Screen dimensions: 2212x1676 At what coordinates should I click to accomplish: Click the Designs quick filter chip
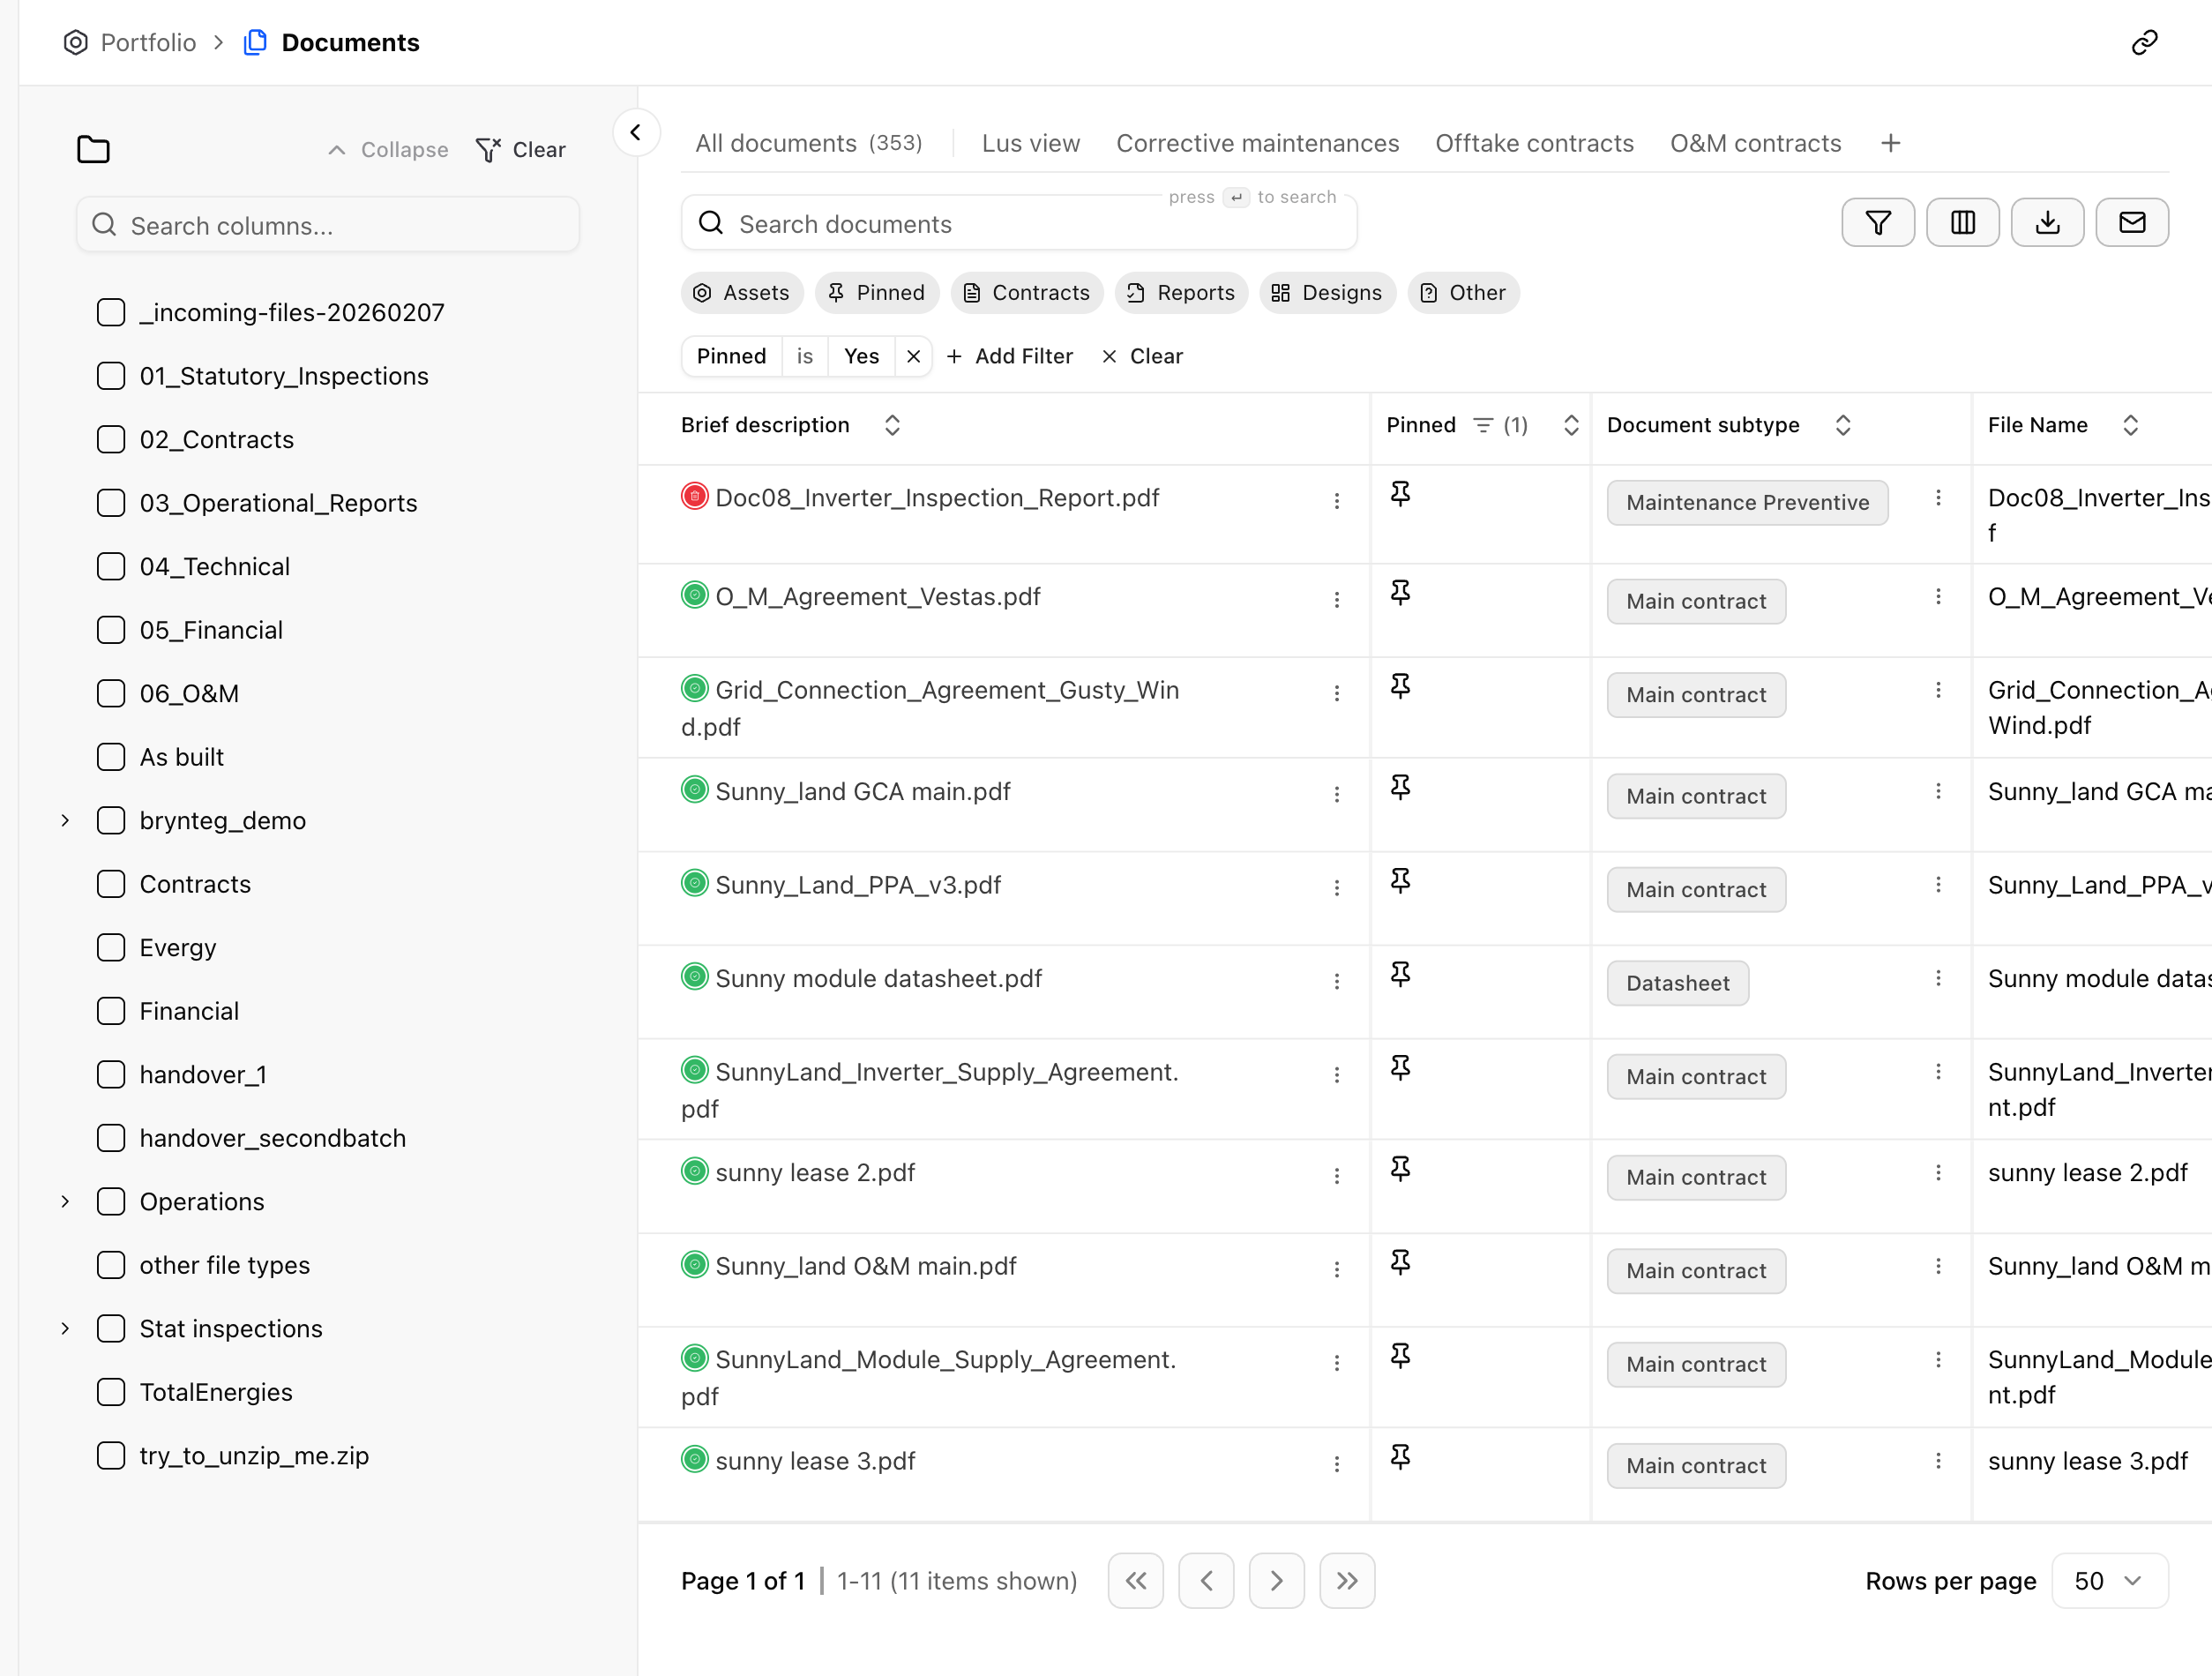(x=1327, y=293)
